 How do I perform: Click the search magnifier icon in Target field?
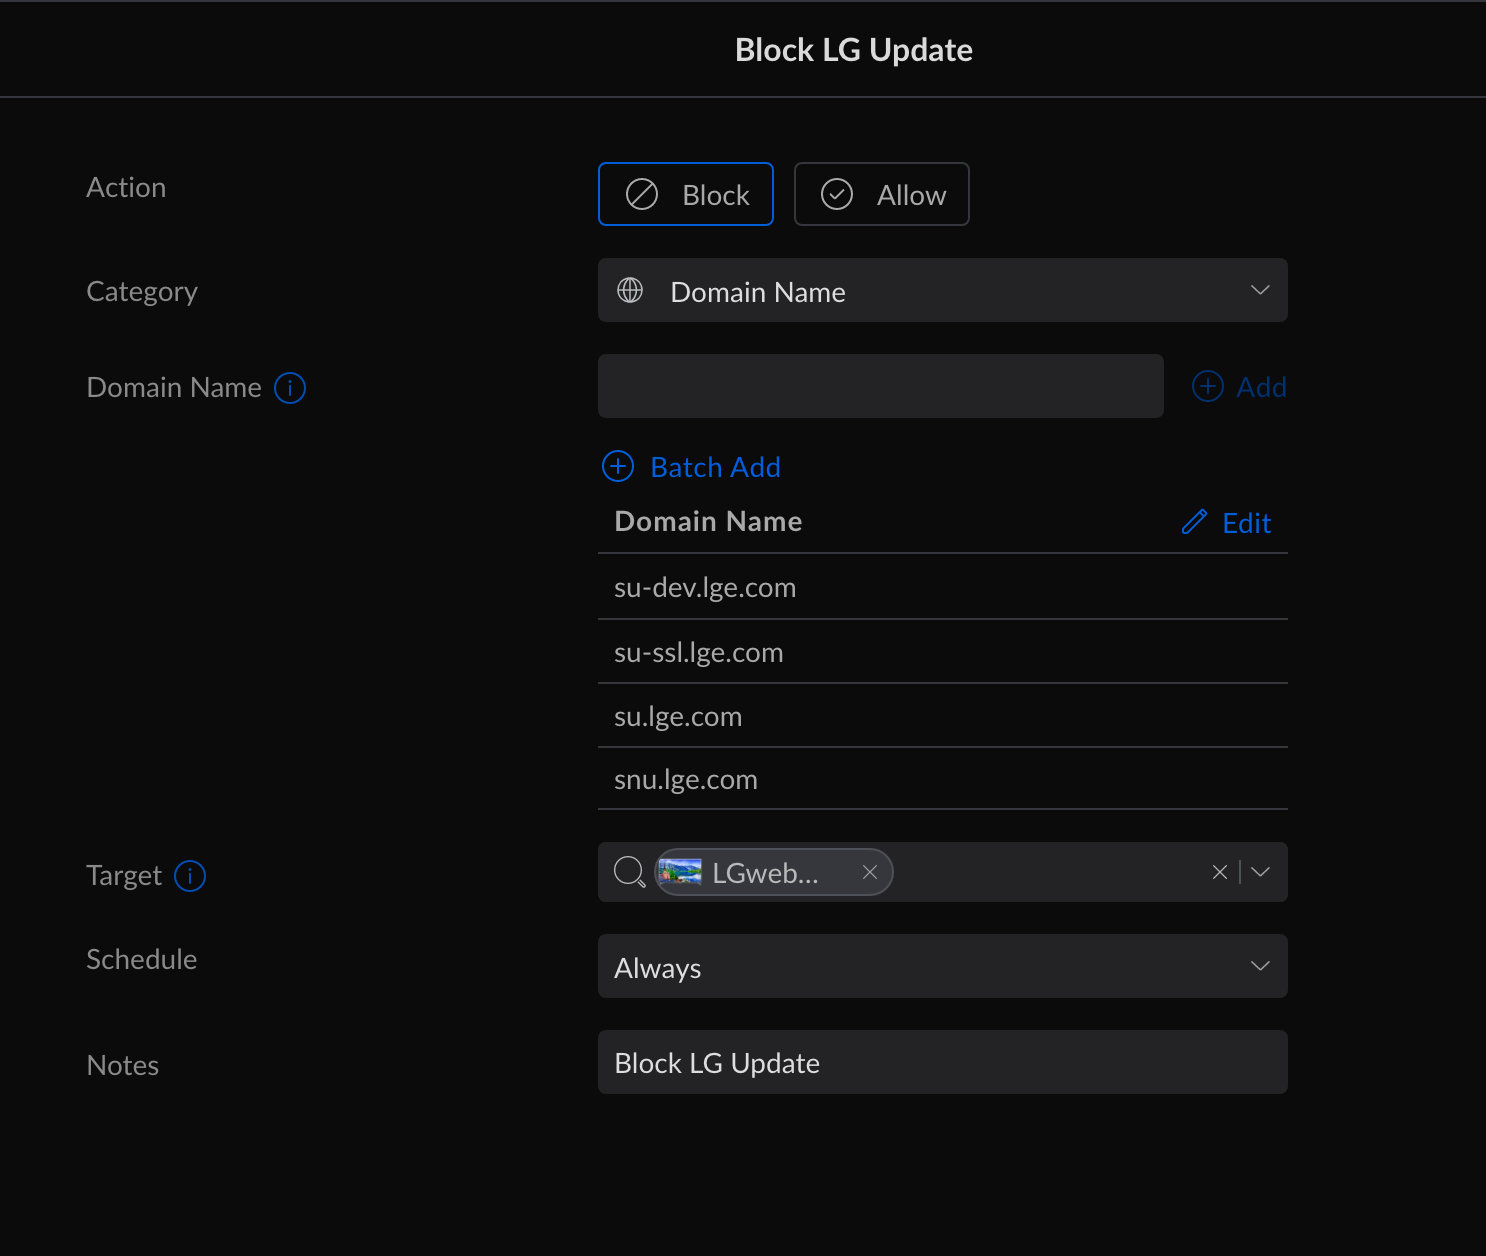(629, 872)
